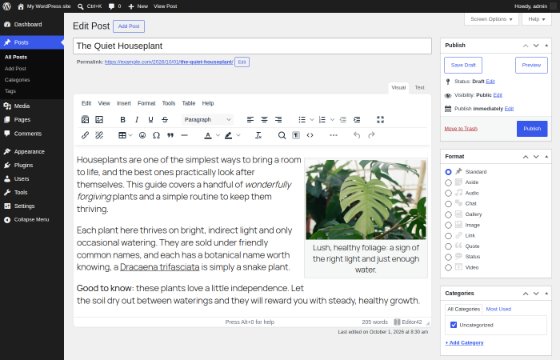The image size is (560, 360).
Task: Redo the last edit
Action: coord(371,135)
